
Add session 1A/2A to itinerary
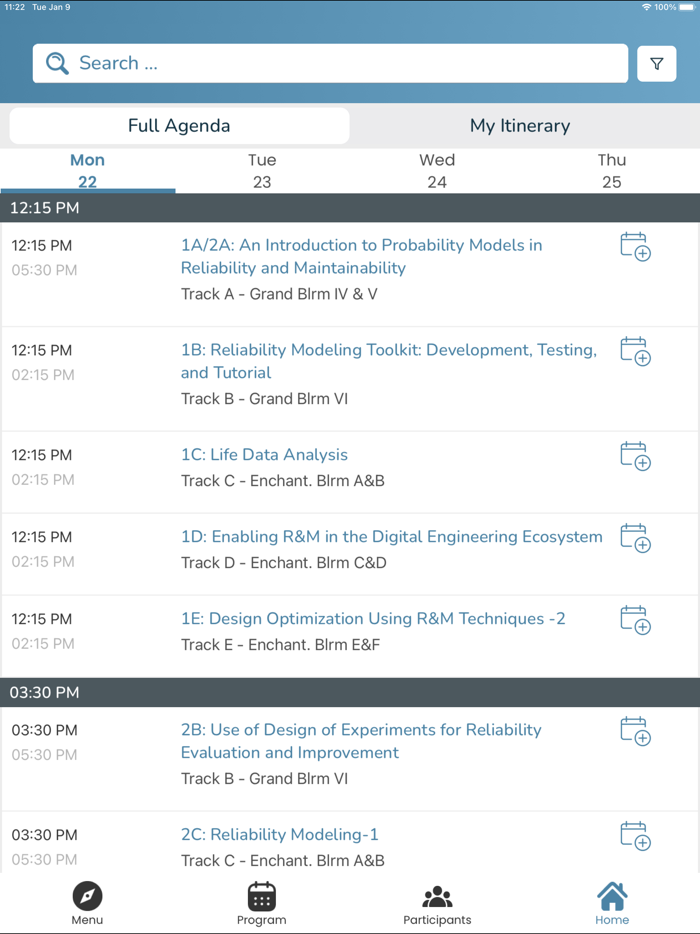point(635,246)
